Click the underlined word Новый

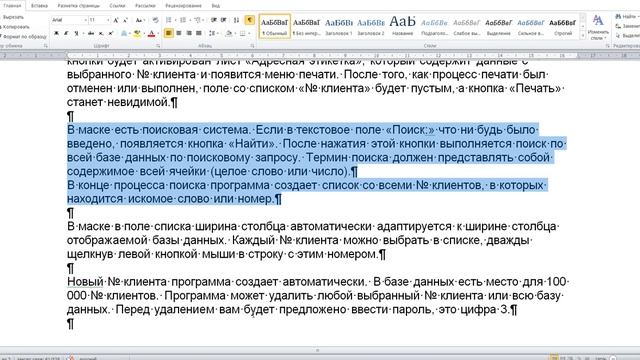(85, 282)
